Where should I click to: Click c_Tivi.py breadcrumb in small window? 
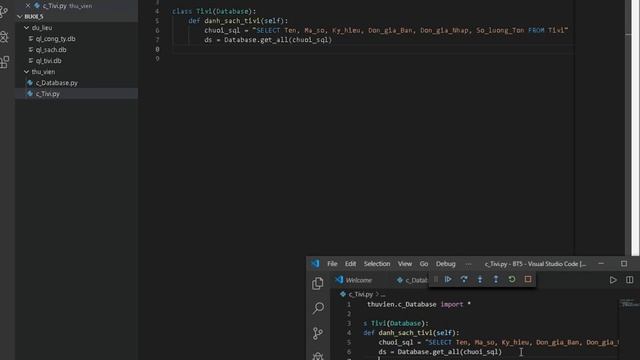click(x=361, y=294)
